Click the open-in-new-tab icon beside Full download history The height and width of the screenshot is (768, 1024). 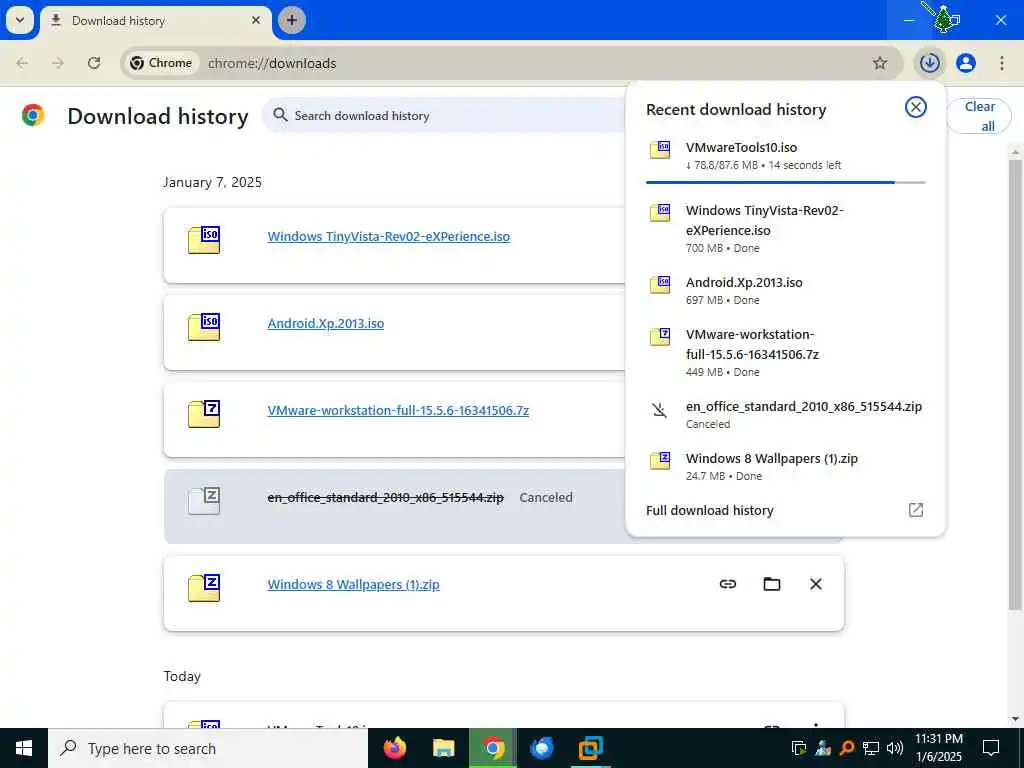pyautogui.click(x=916, y=510)
